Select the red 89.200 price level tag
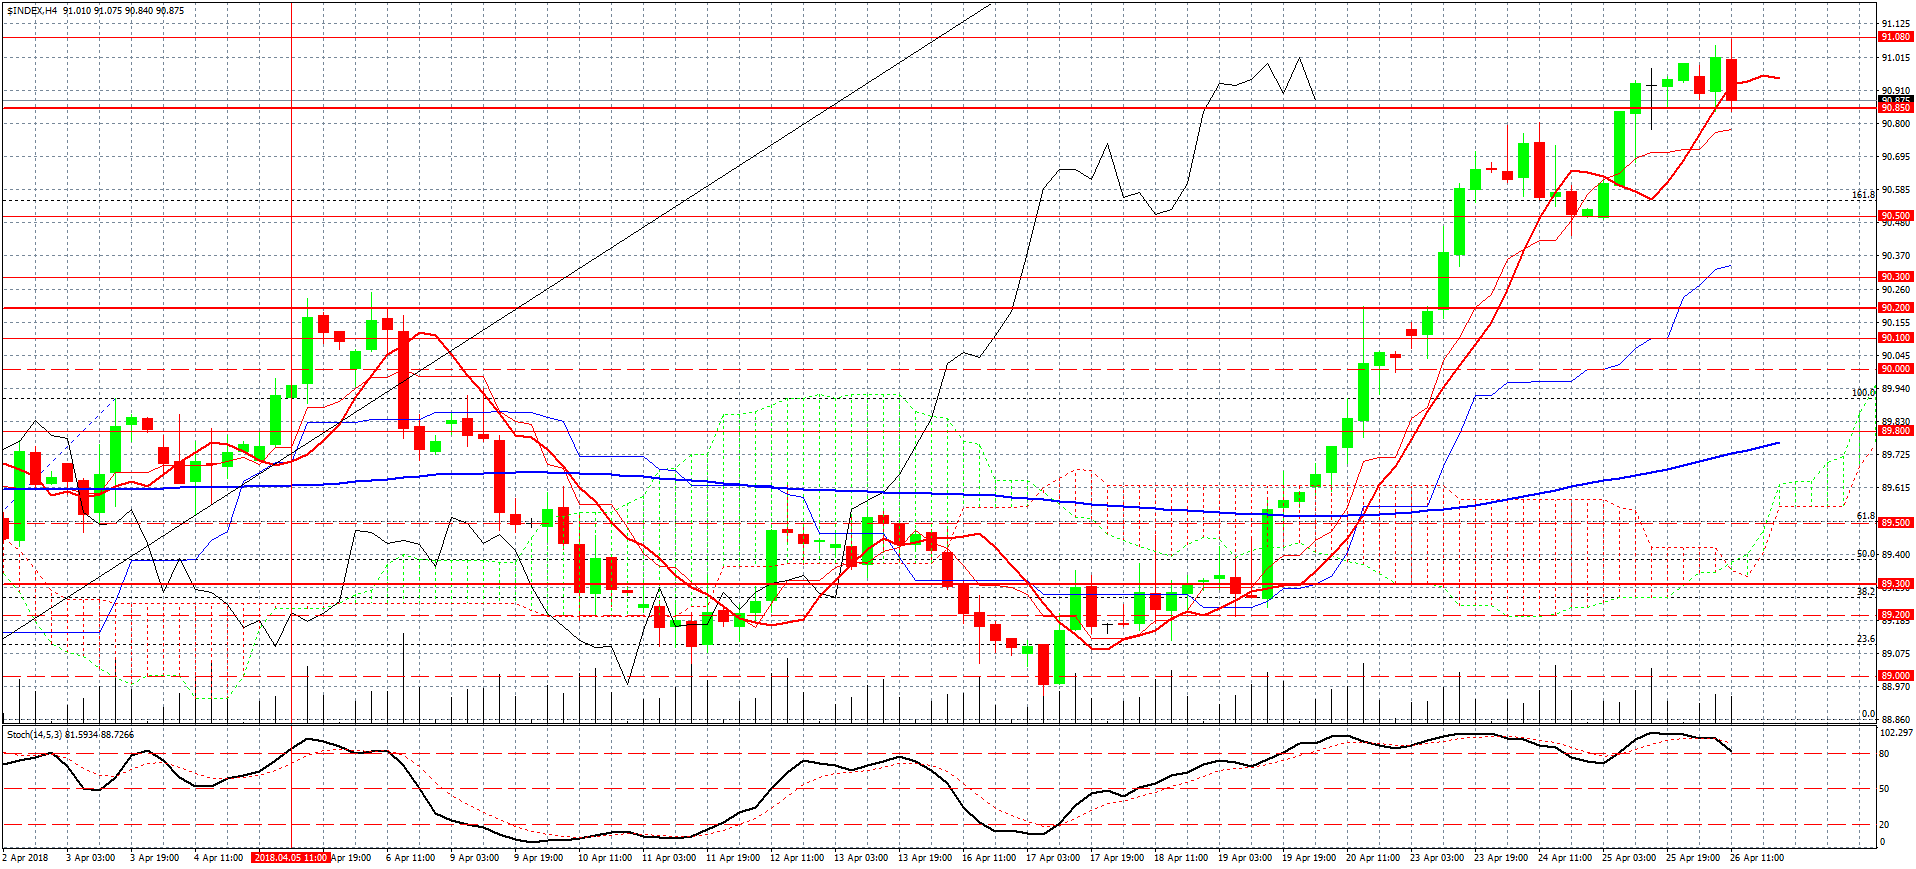The width and height of the screenshot is (1916, 869). click(x=1896, y=615)
